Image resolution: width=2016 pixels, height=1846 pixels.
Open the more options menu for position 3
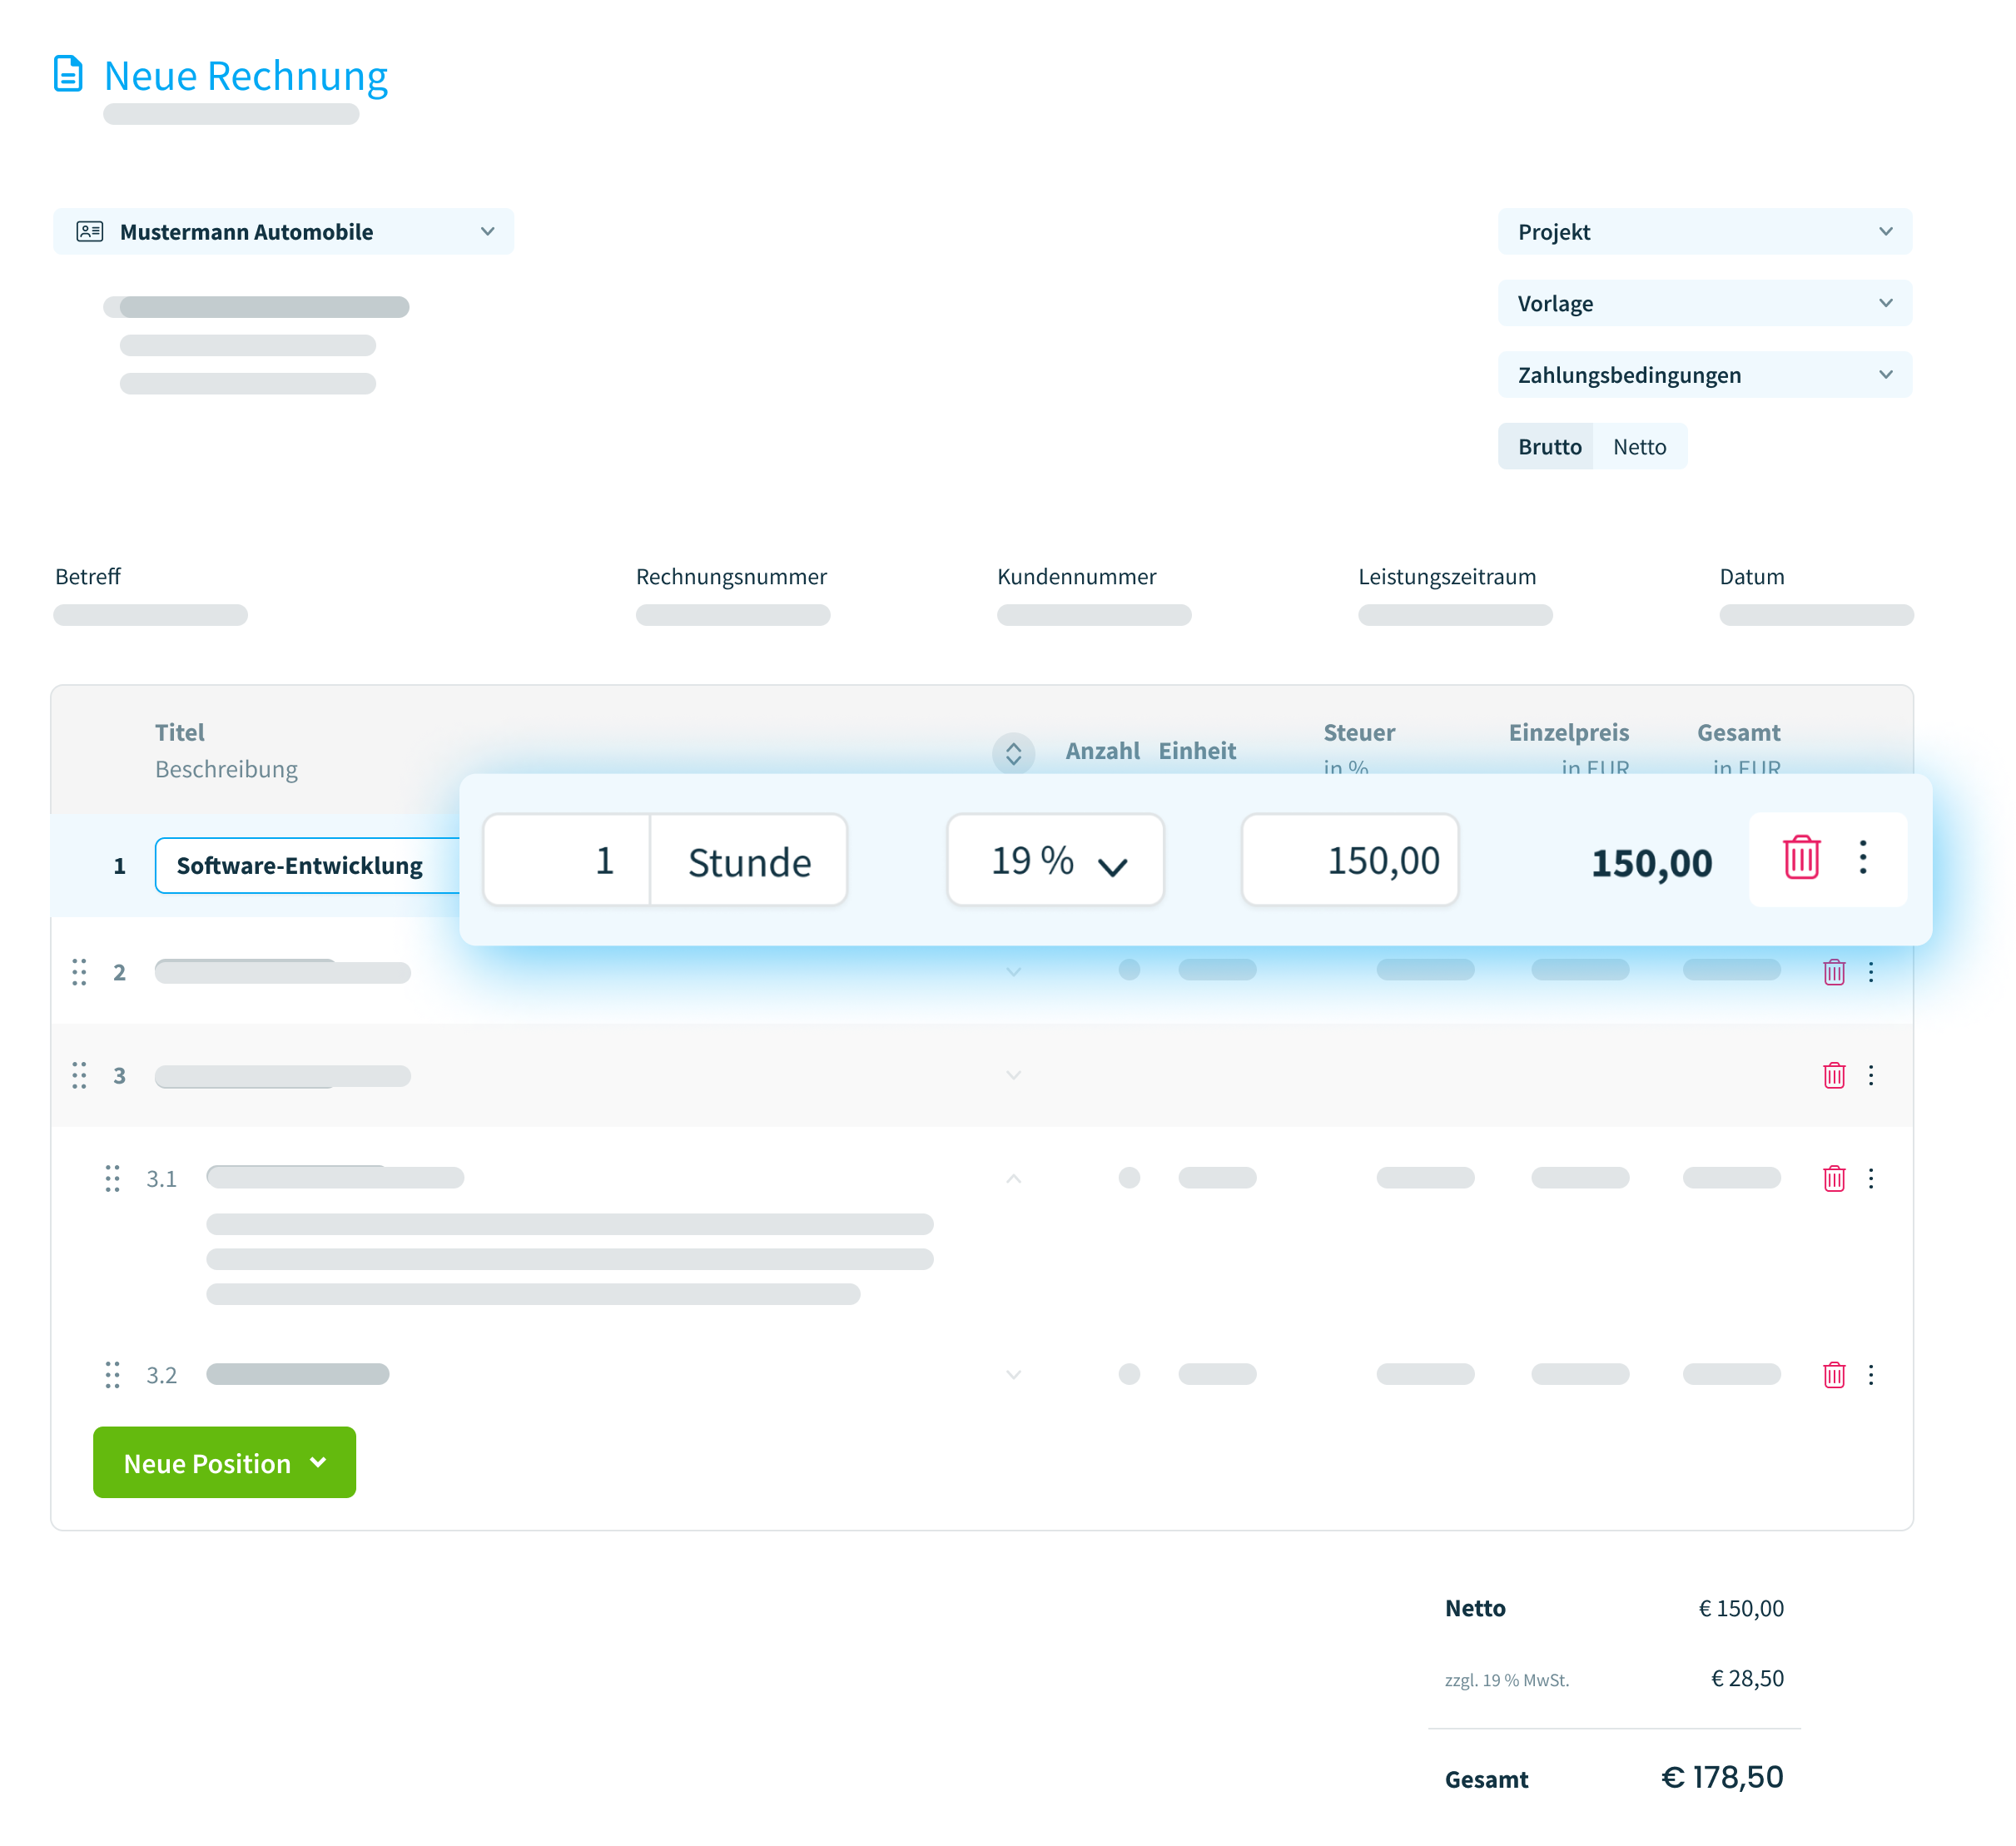point(1870,1075)
